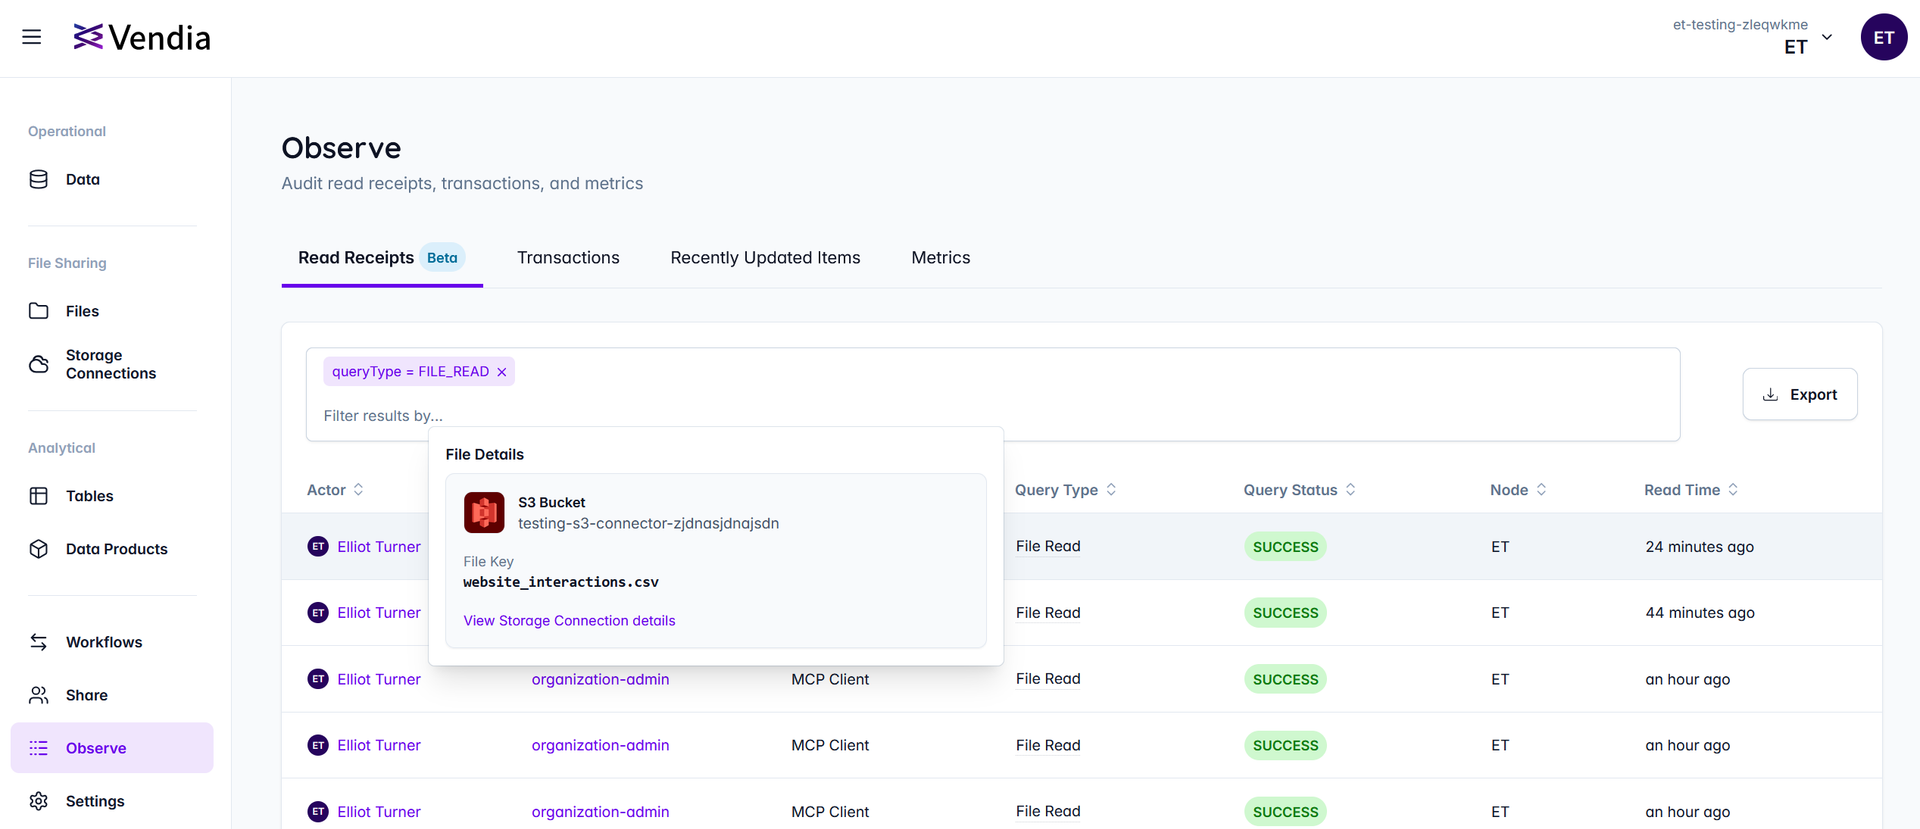Sort the table by Actor column
This screenshot has width=1920, height=829.
coord(335,490)
